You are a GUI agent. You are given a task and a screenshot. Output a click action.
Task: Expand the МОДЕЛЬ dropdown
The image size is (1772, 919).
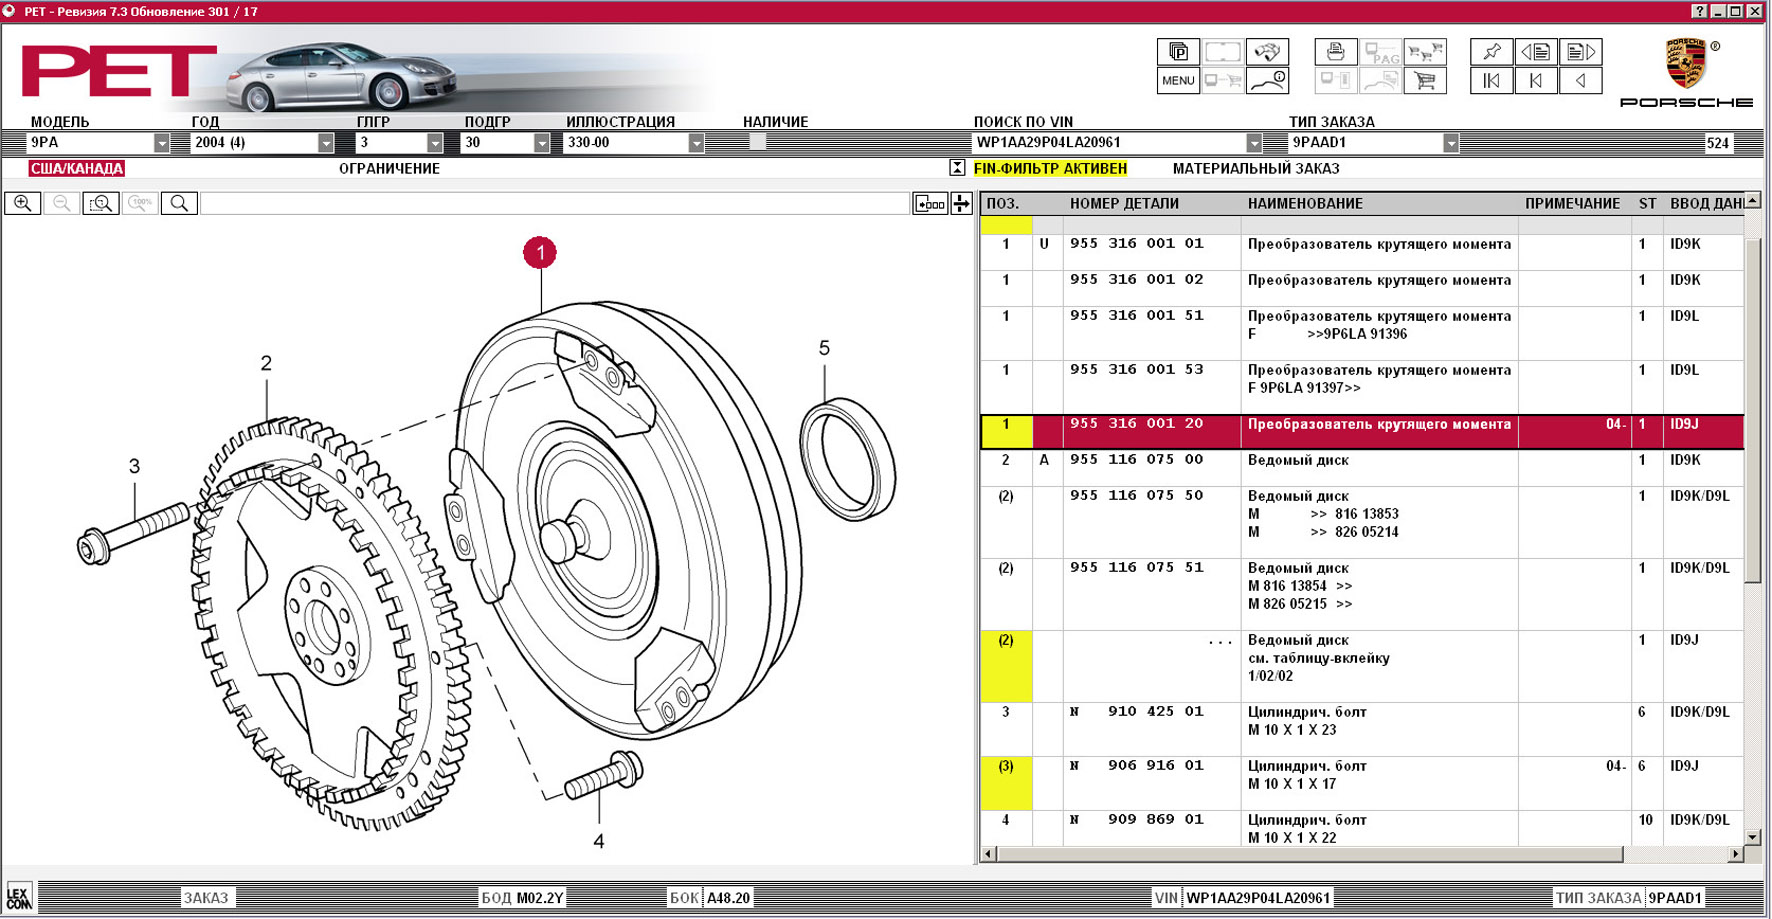(161, 143)
